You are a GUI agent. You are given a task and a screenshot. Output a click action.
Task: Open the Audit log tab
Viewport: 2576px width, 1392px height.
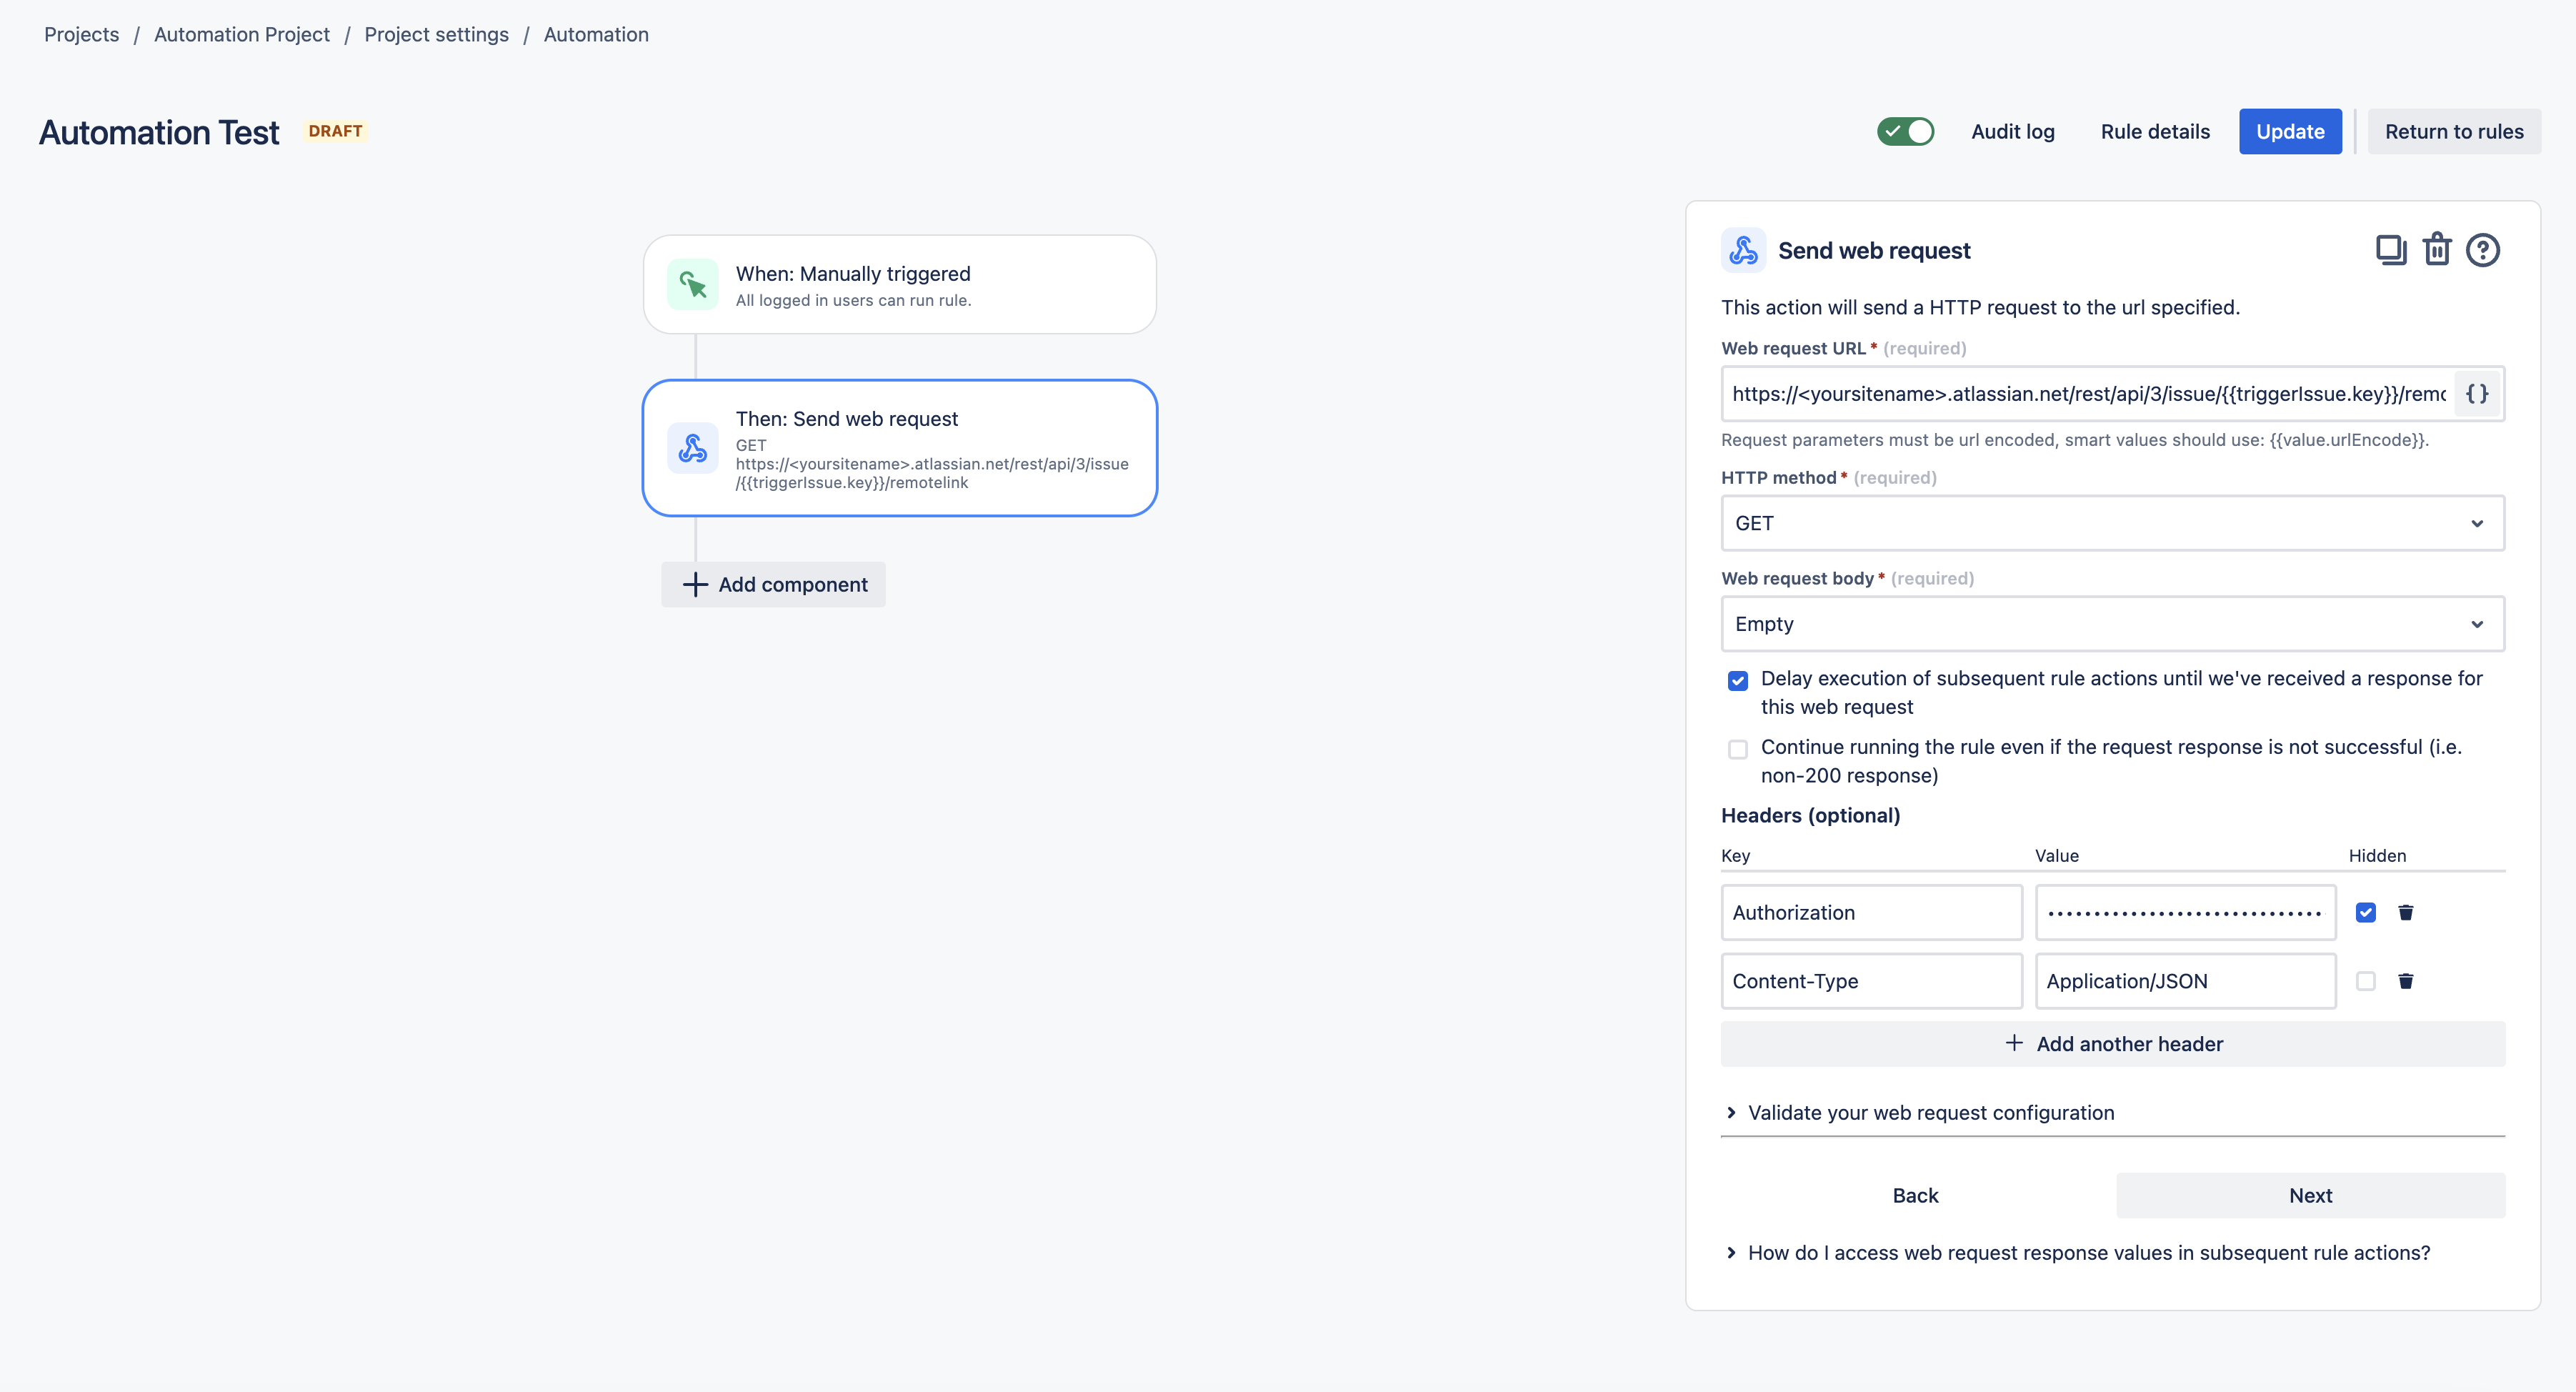(2012, 132)
